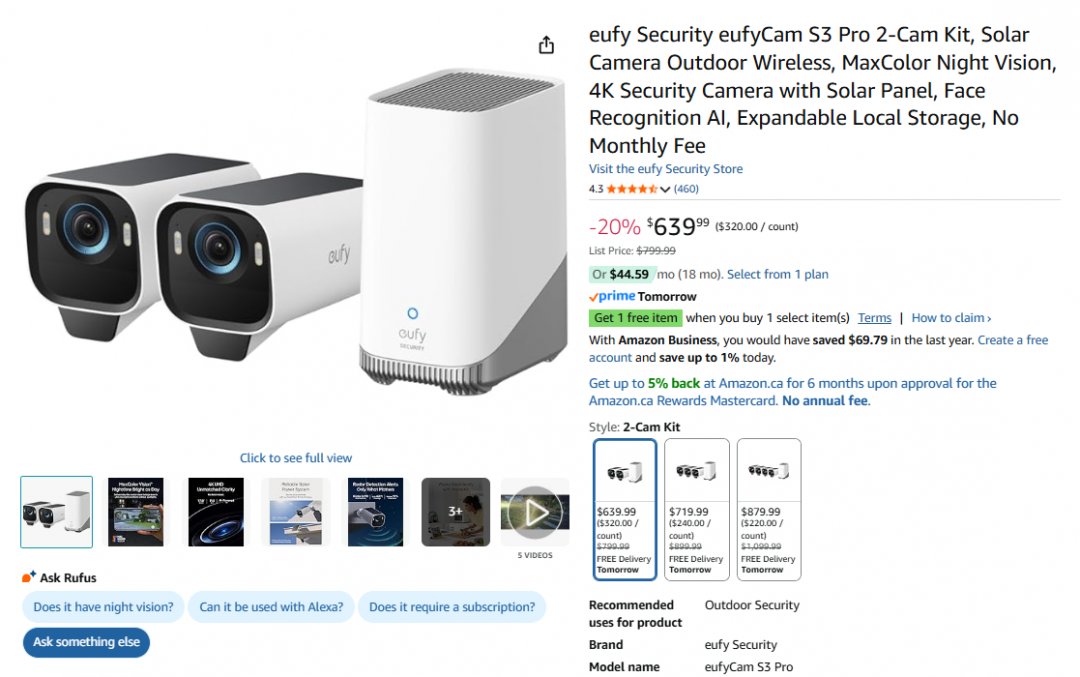Image resolution: width=1080 pixels, height=677 pixels.
Task: Click the Ask Rufus sparkle icon
Action: click(x=29, y=577)
